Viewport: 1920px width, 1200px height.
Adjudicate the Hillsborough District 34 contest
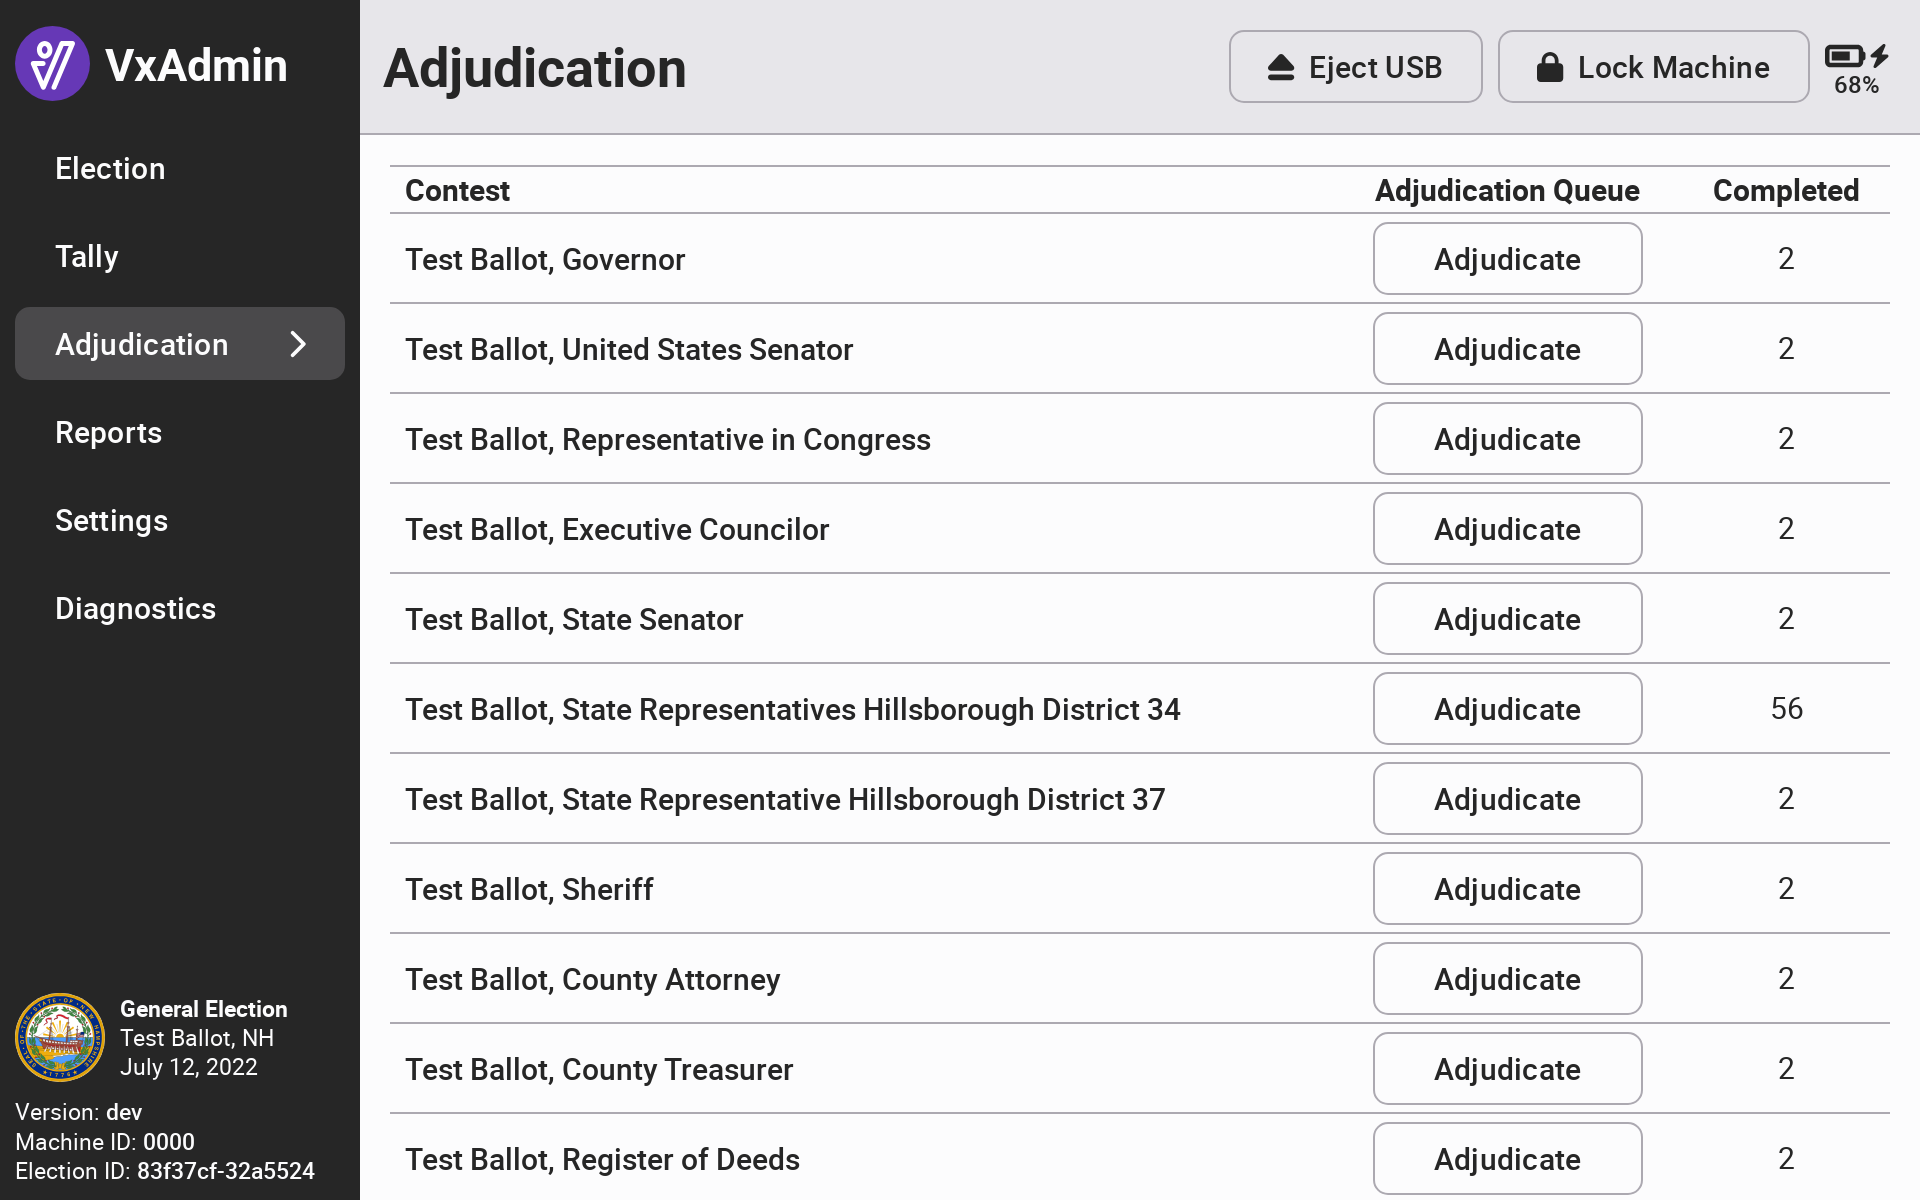click(1507, 709)
